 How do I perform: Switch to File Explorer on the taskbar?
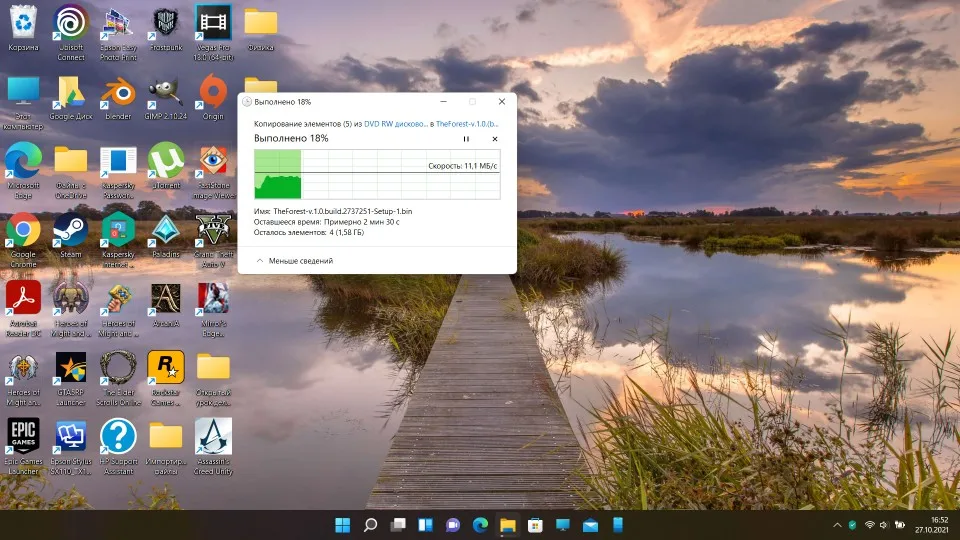click(508, 525)
